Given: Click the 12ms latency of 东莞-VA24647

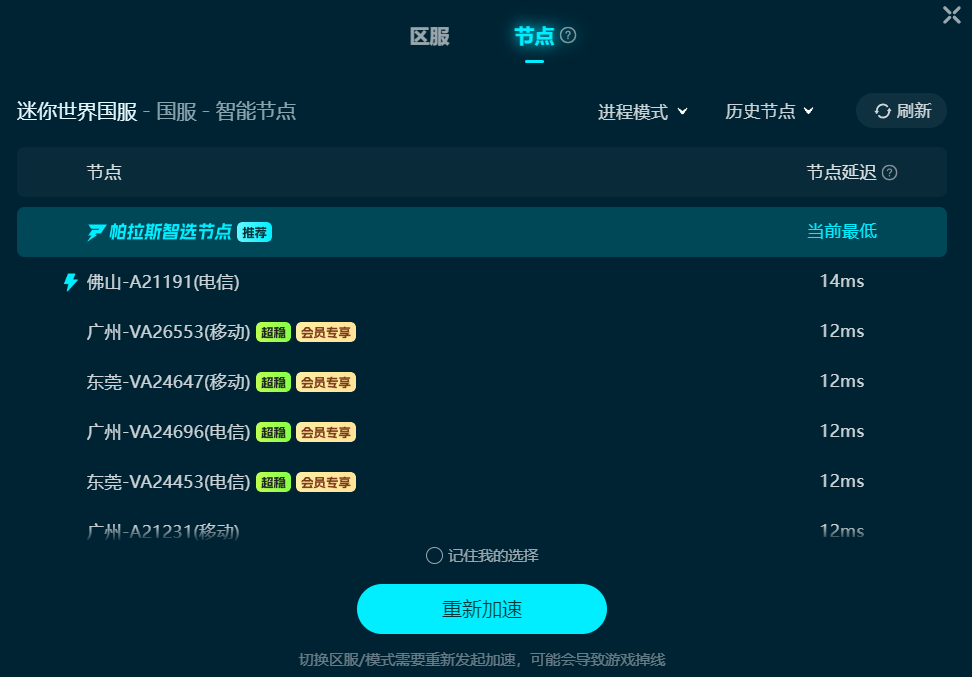Looking at the screenshot, I should [x=842, y=381].
